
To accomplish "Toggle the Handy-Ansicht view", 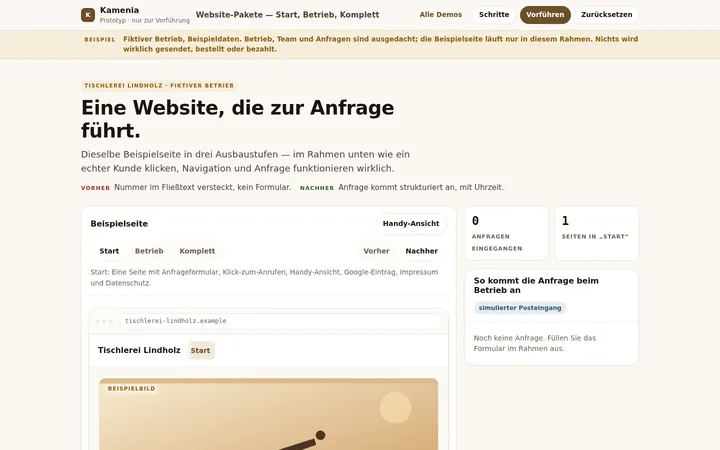I will pos(411,224).
